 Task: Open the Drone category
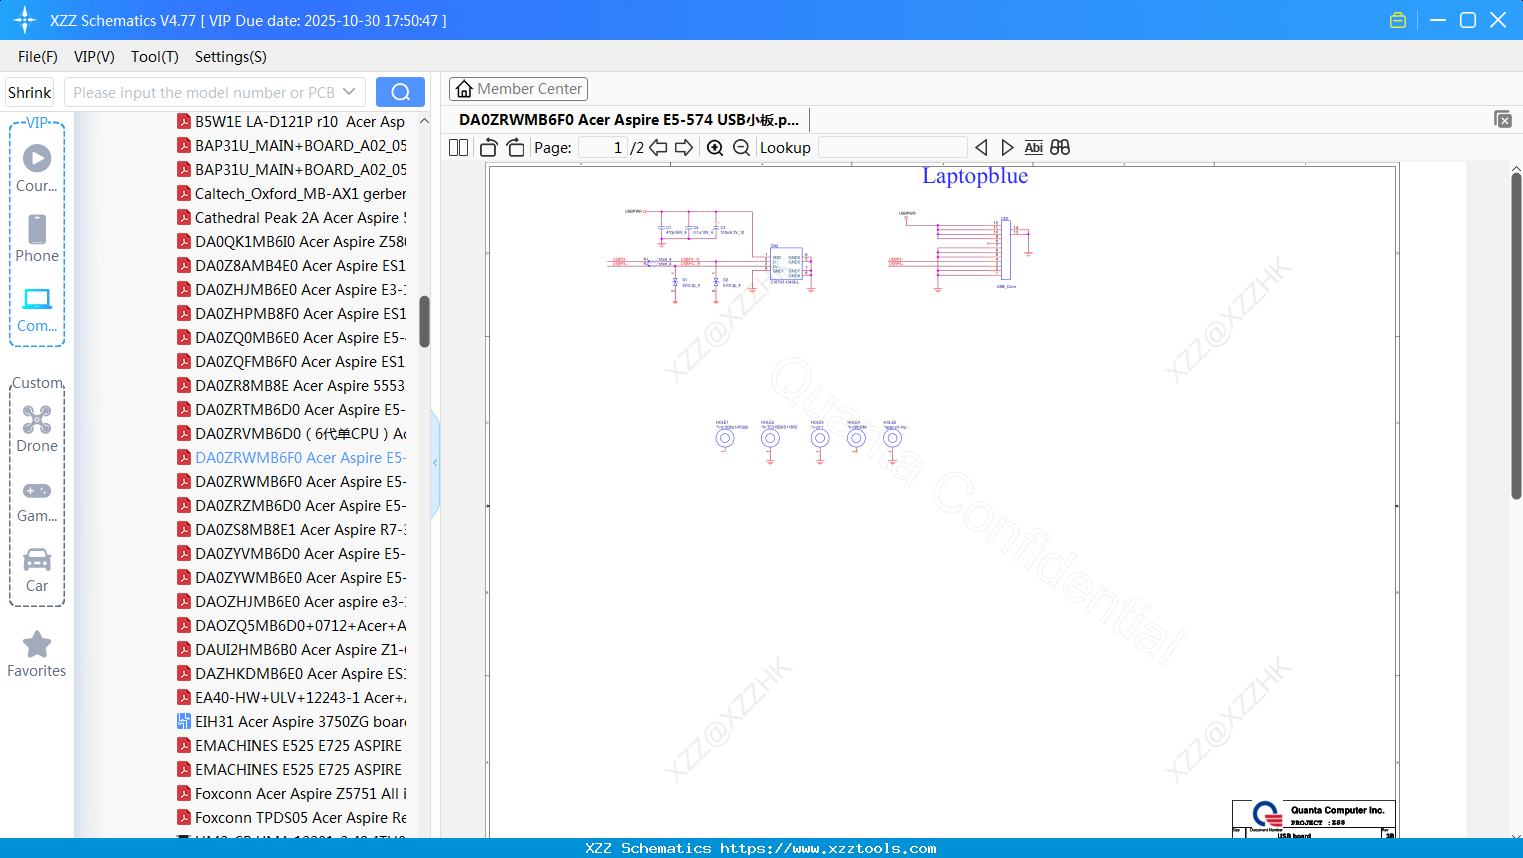(37, 428)
